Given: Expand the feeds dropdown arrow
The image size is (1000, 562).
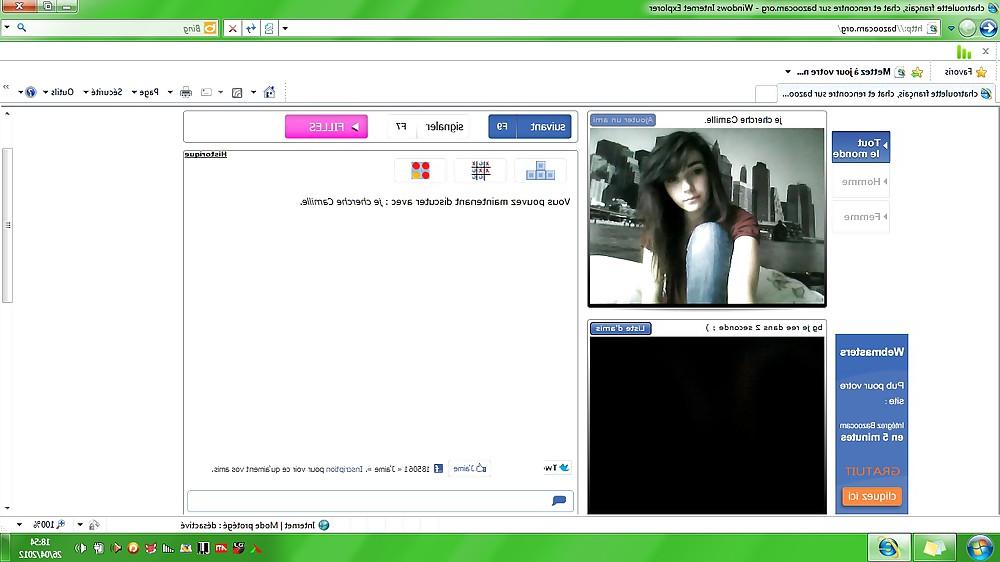Looking at the screenshot, I should pyautogui.click(x=221, y=92).
